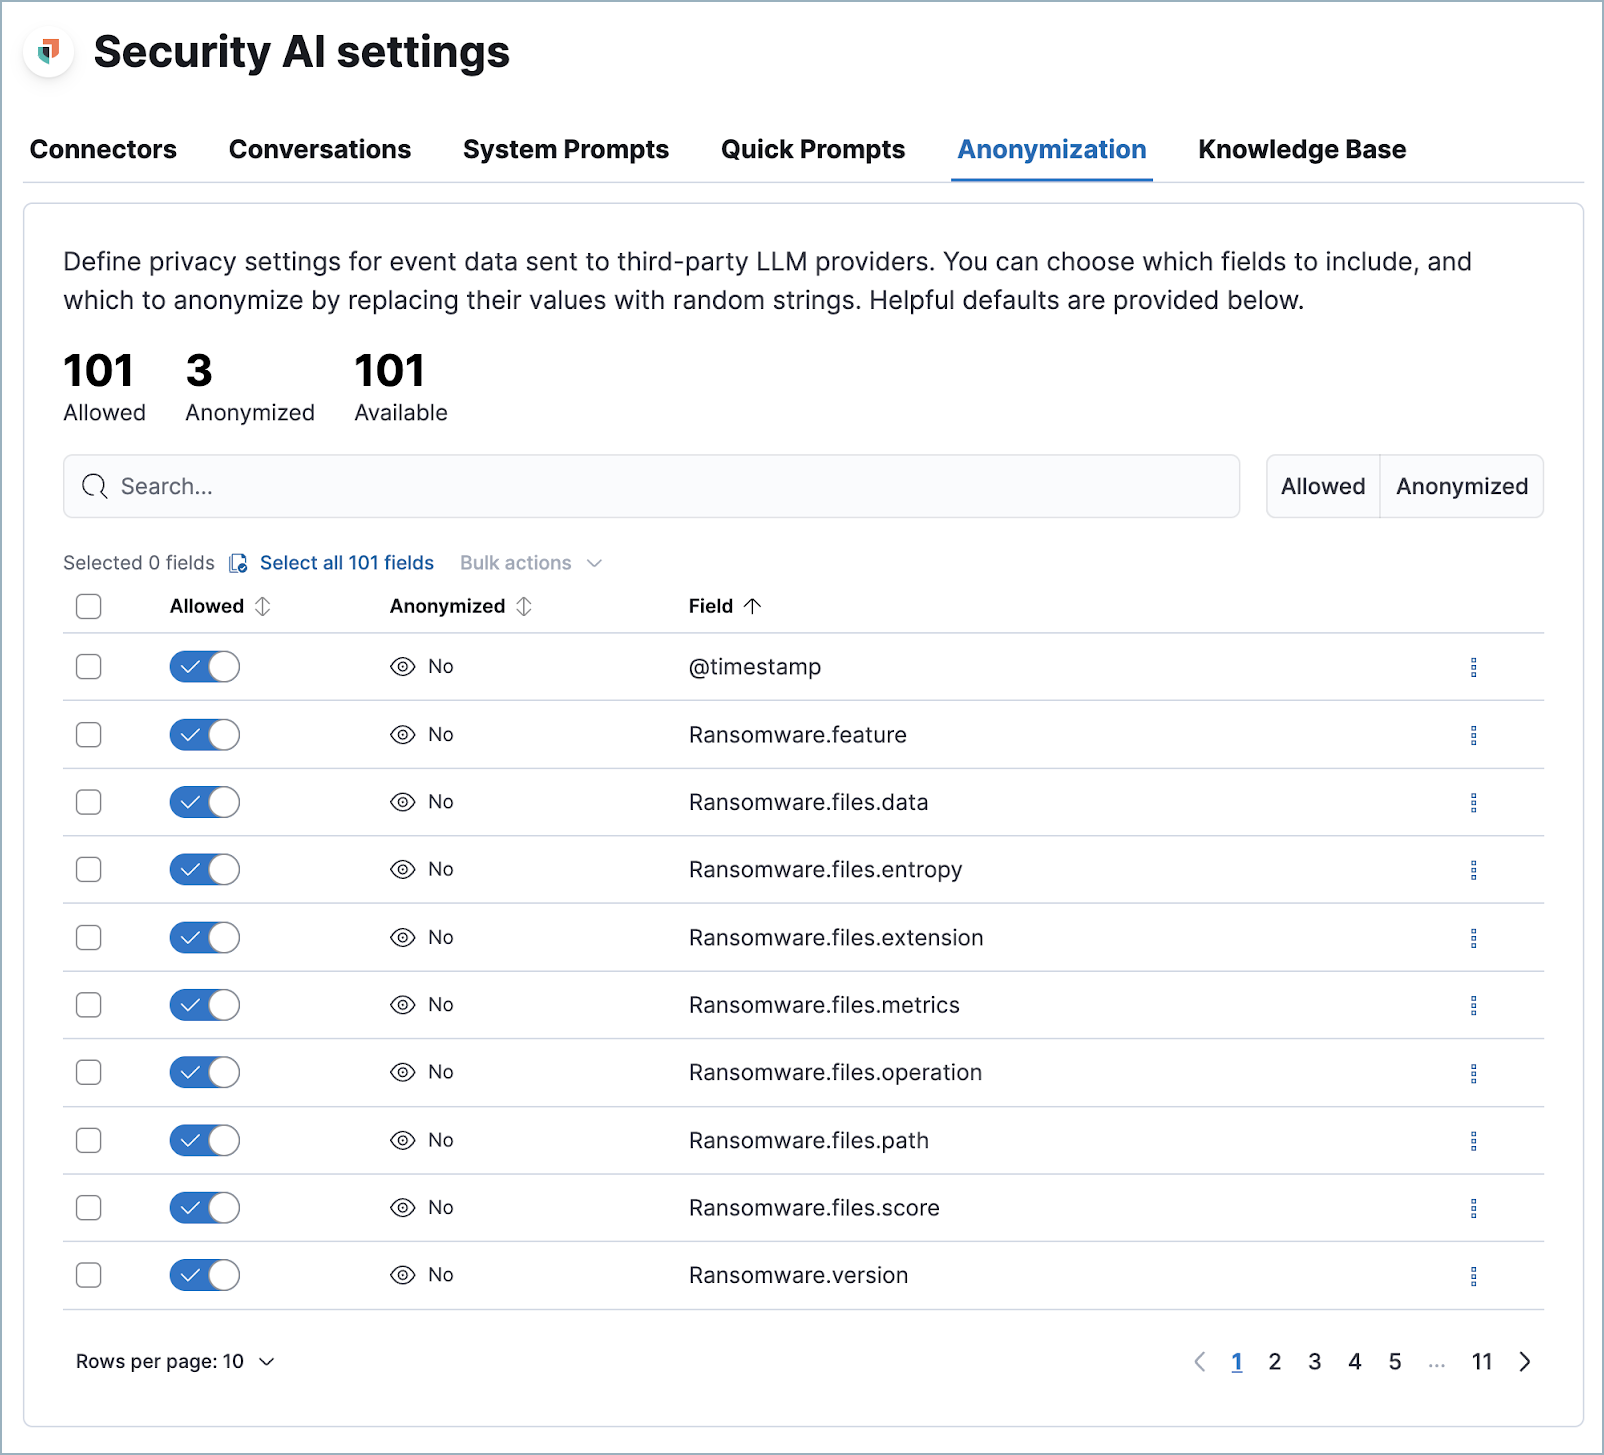The width and height of the screenshot is (1604, 1455).
Task: Open the actions menu for @timestamp
Action: pyautogui.click(x=1474, y=667)
